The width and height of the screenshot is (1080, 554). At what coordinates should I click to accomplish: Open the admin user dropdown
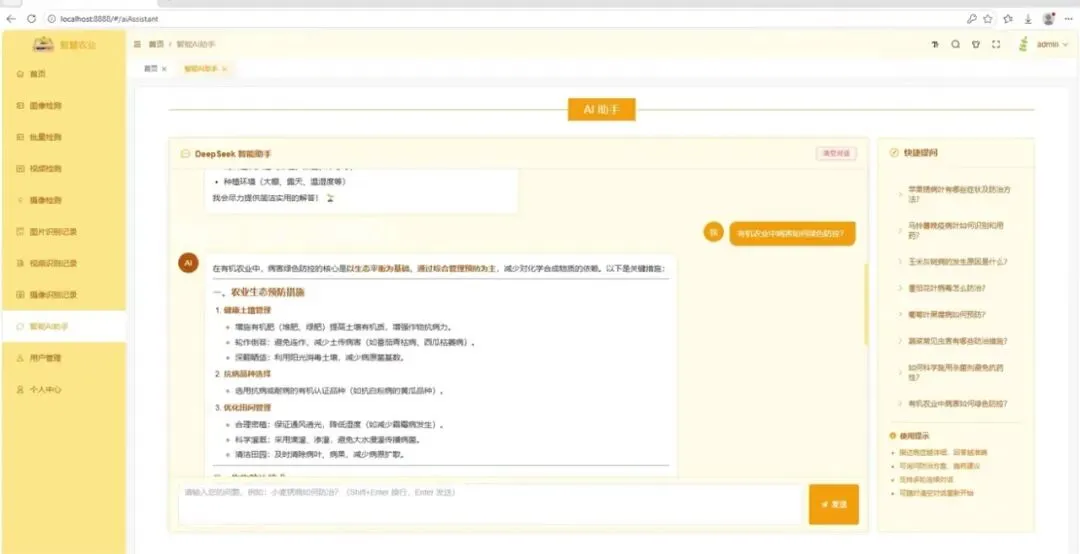coord(1052,44)
